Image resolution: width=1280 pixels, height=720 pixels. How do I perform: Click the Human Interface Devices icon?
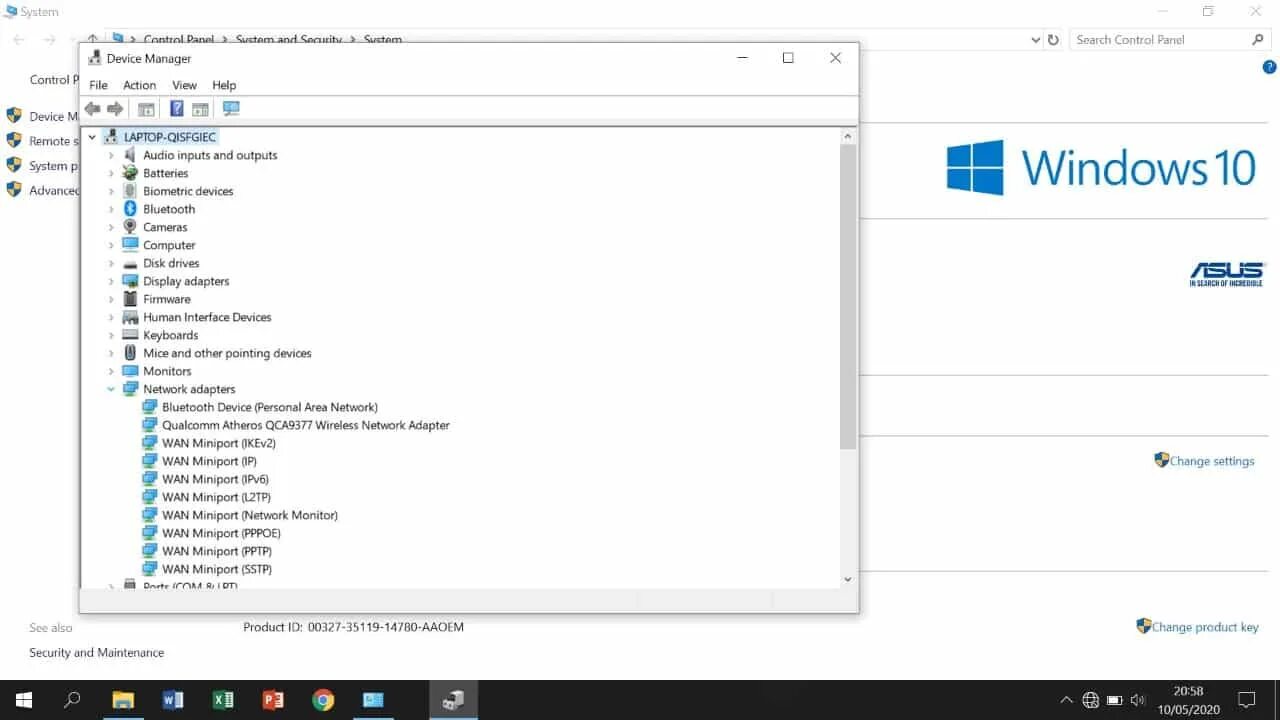point(130,317)
